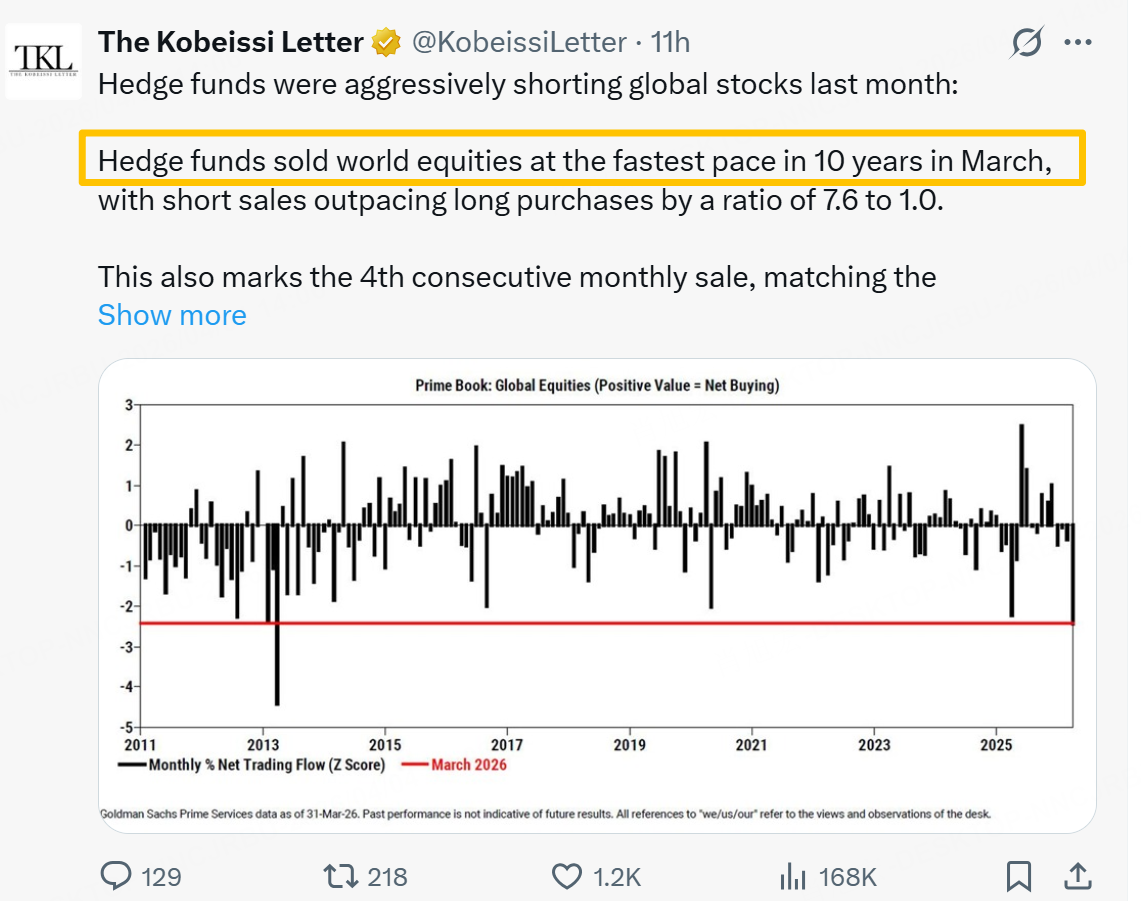
Task: Click the 1.2K likes count
Action: point(616,877)
